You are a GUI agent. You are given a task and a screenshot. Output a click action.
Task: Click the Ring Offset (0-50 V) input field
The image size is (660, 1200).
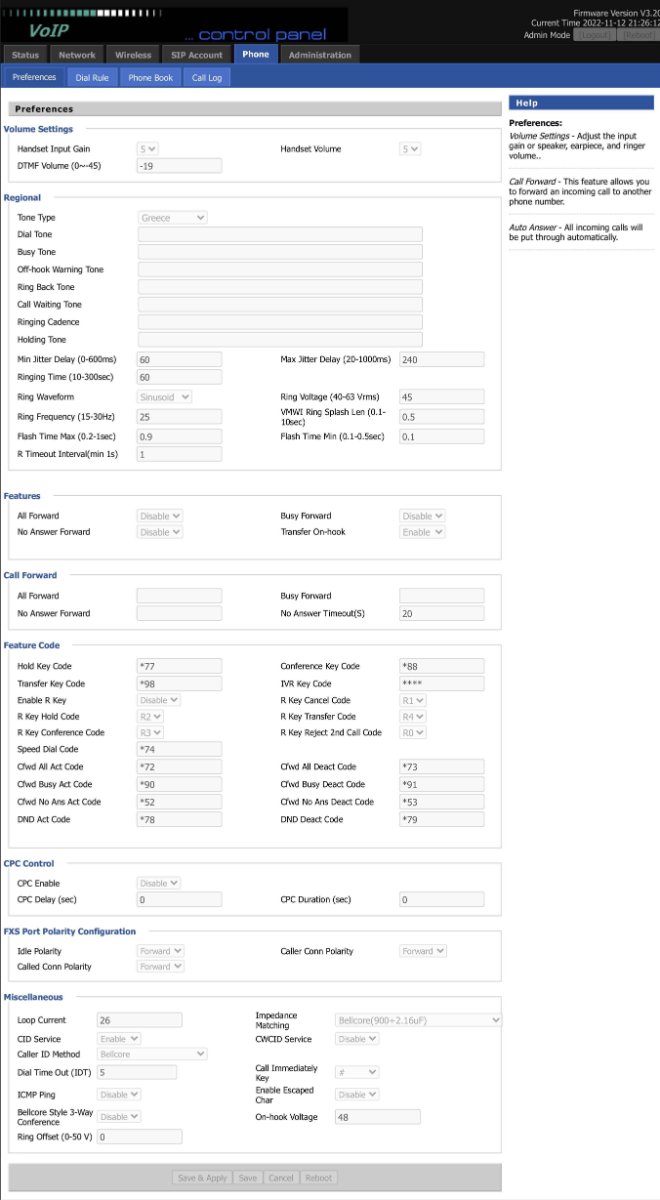click(x=139, y=1137)
